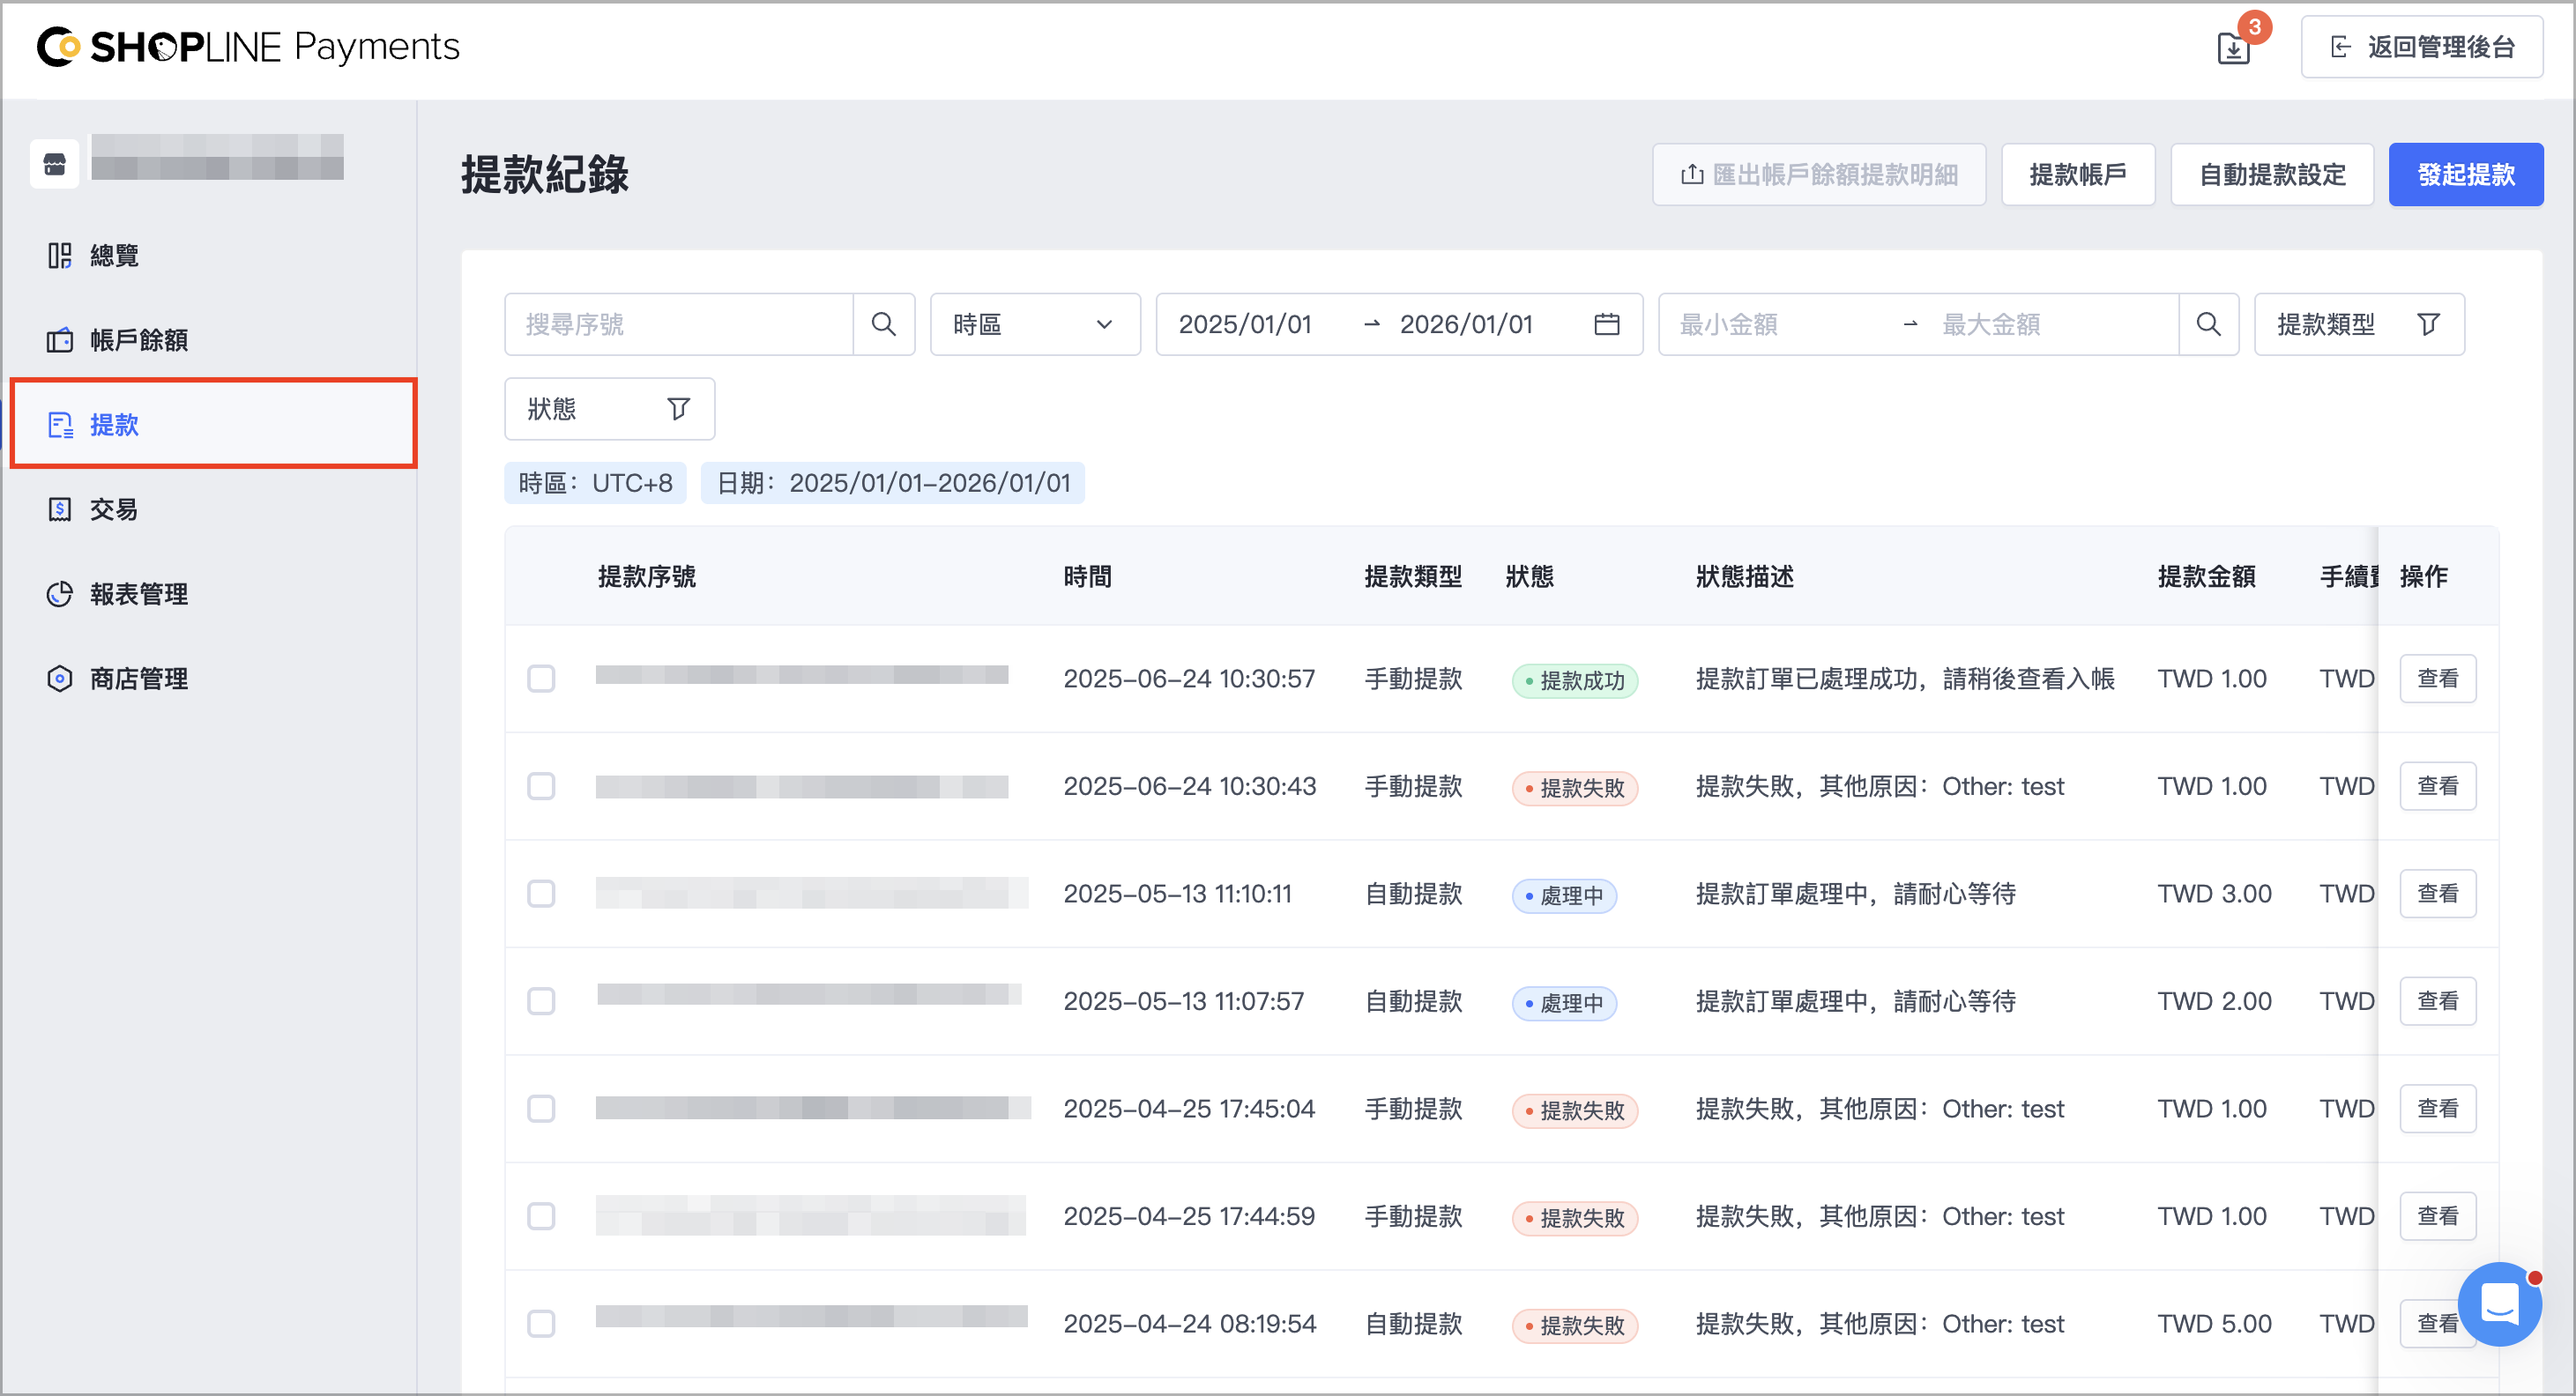Open the download notifications icon with badge

(2233, 47)
